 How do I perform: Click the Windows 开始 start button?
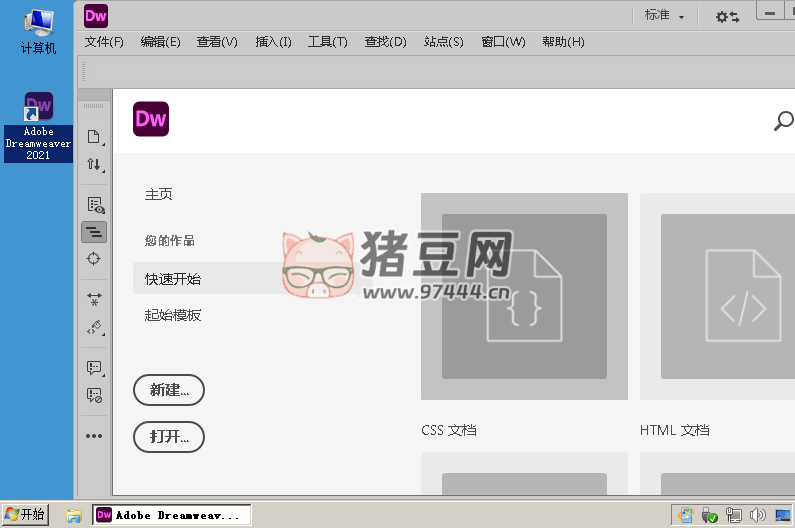pyautogui.click(x=25, y=515)
